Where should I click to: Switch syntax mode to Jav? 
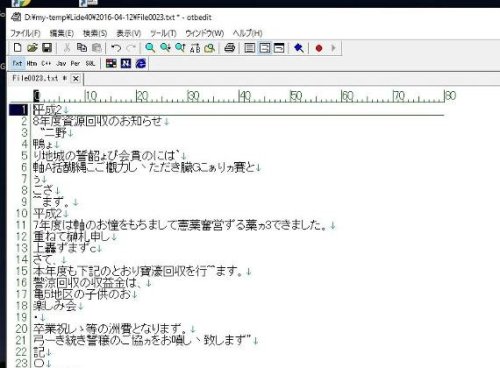click(x=61, y=63)
